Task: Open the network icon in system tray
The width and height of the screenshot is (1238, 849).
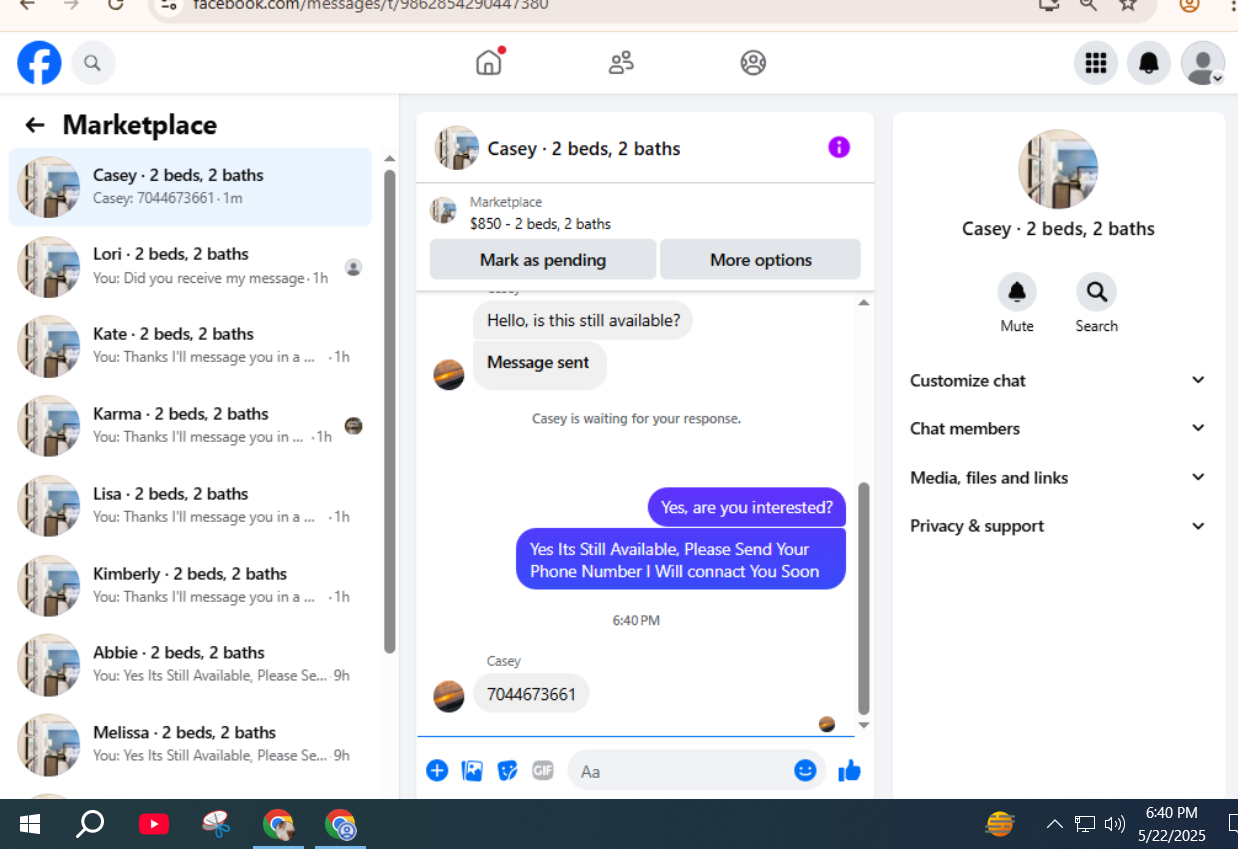Action: (1085, 824)
